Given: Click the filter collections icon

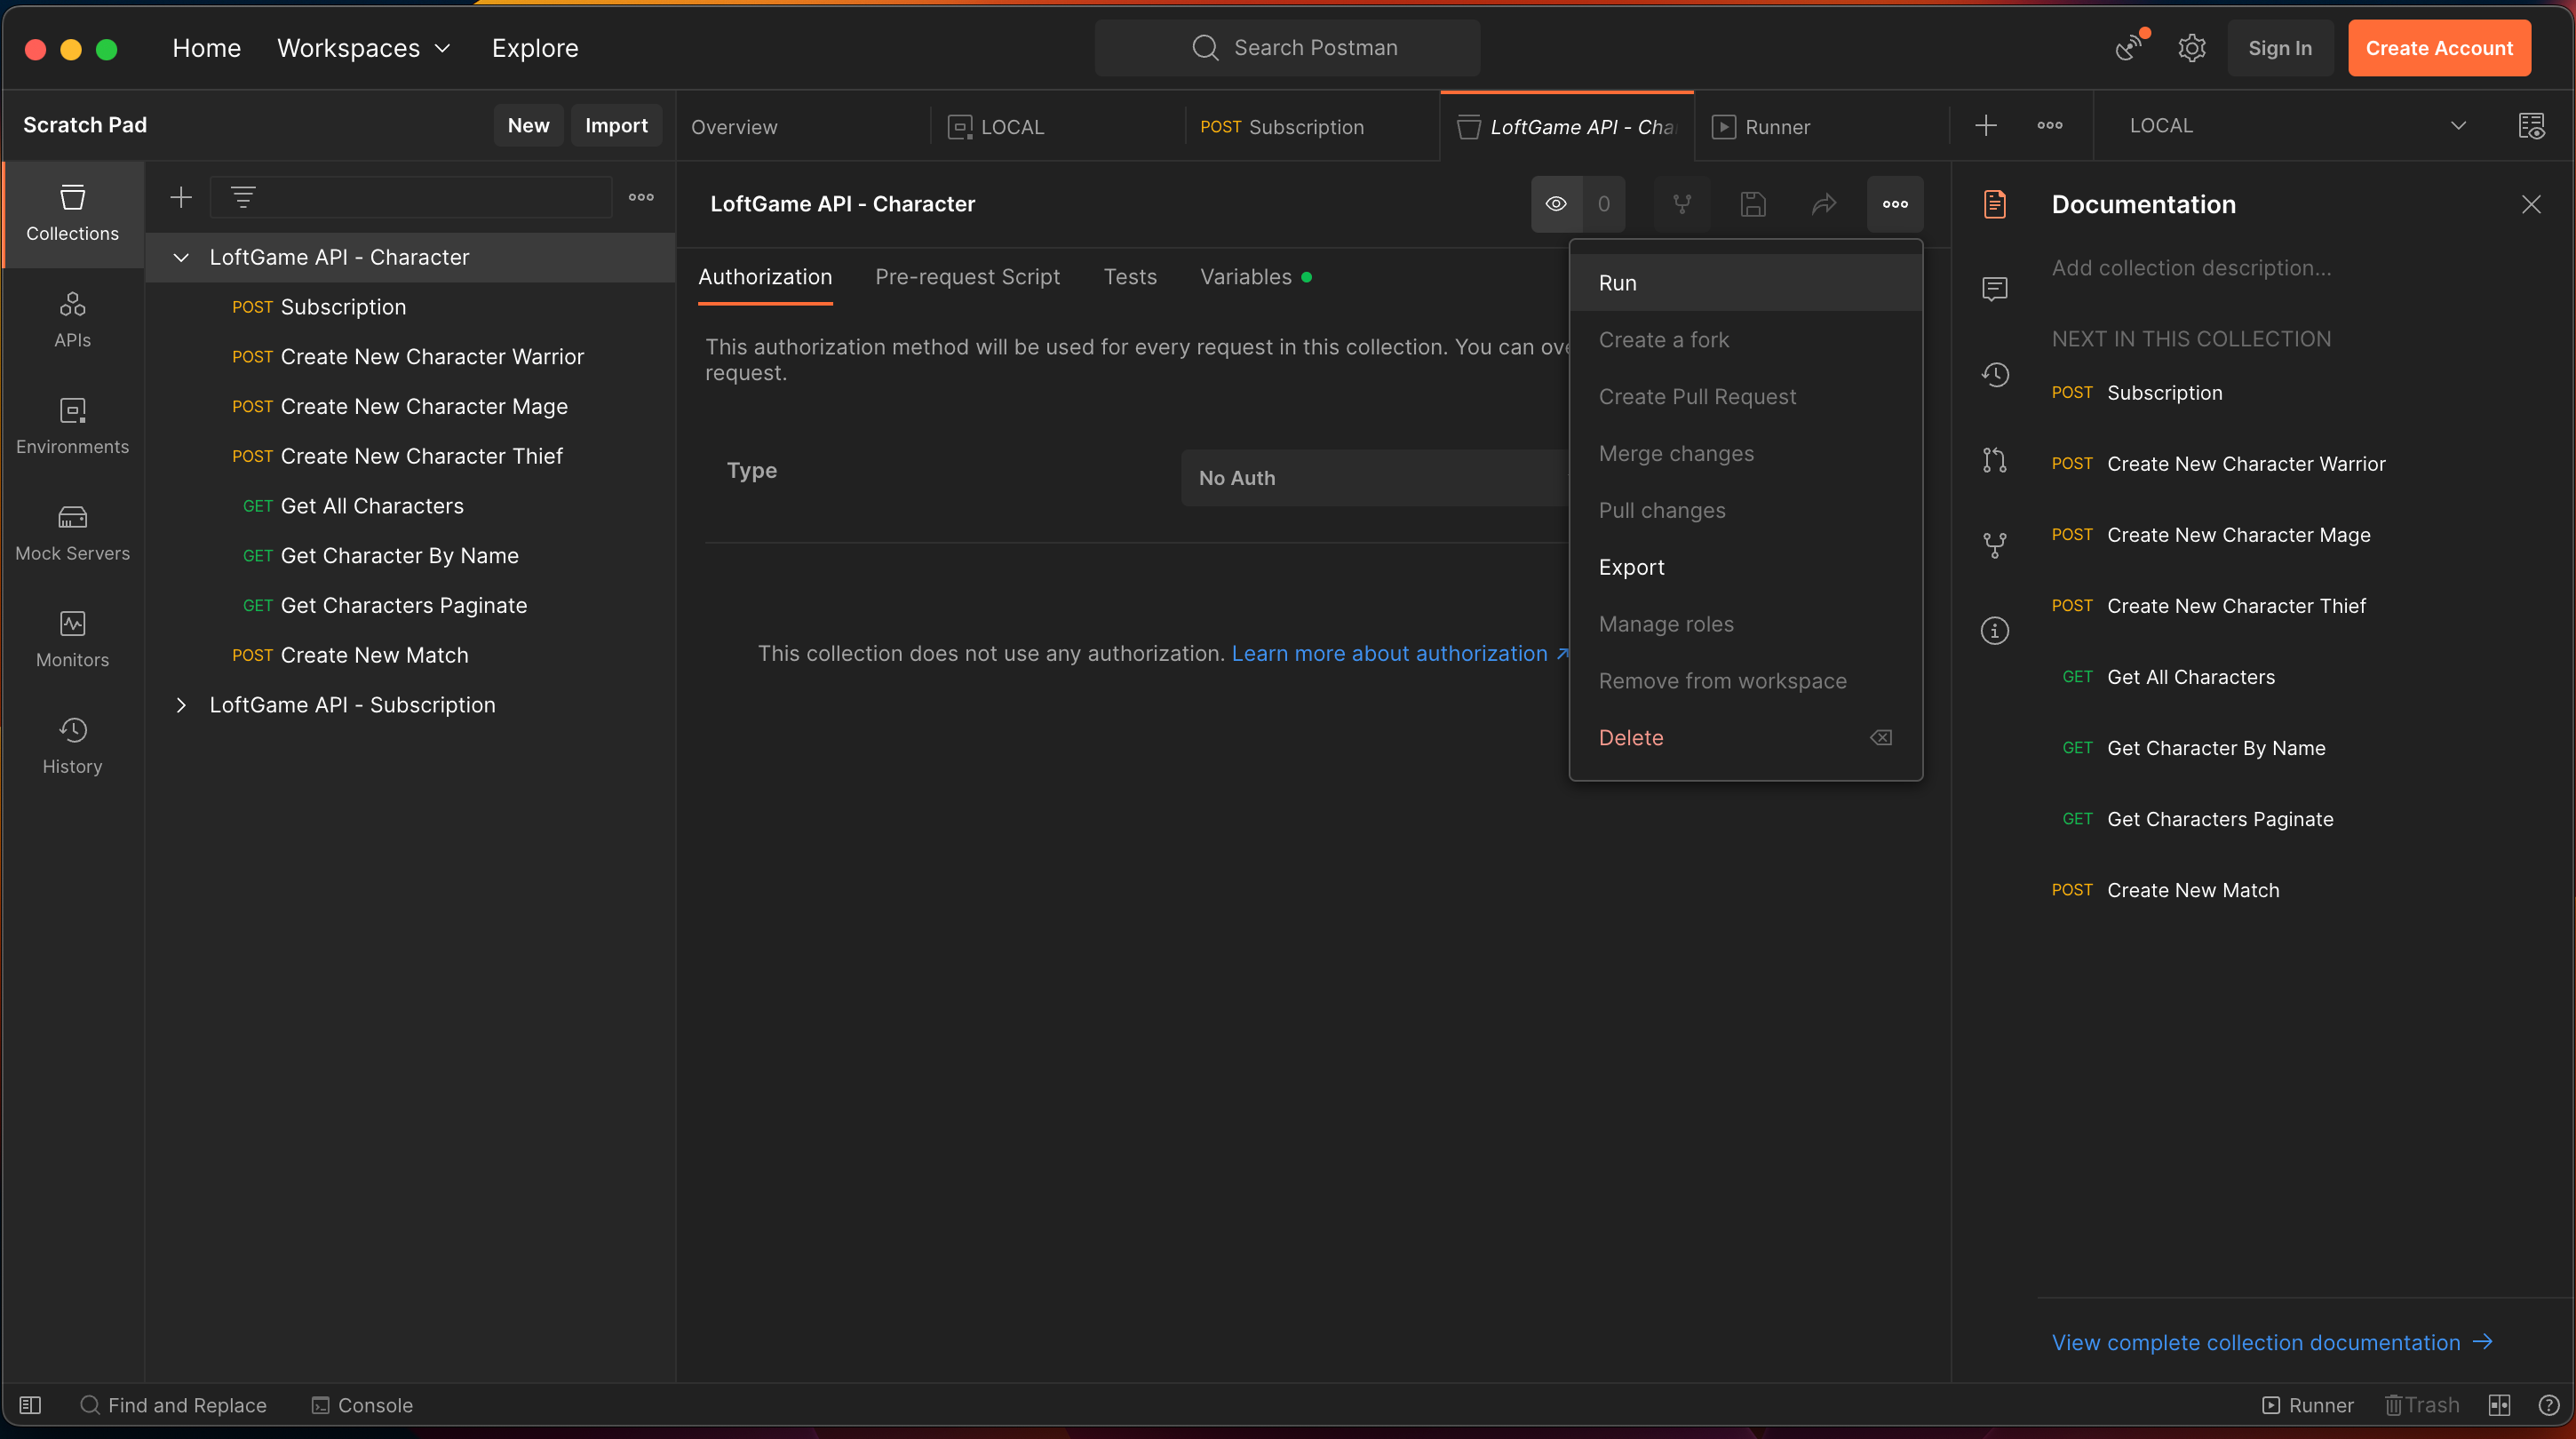Looking at the screenshot, I should [243, 197].
